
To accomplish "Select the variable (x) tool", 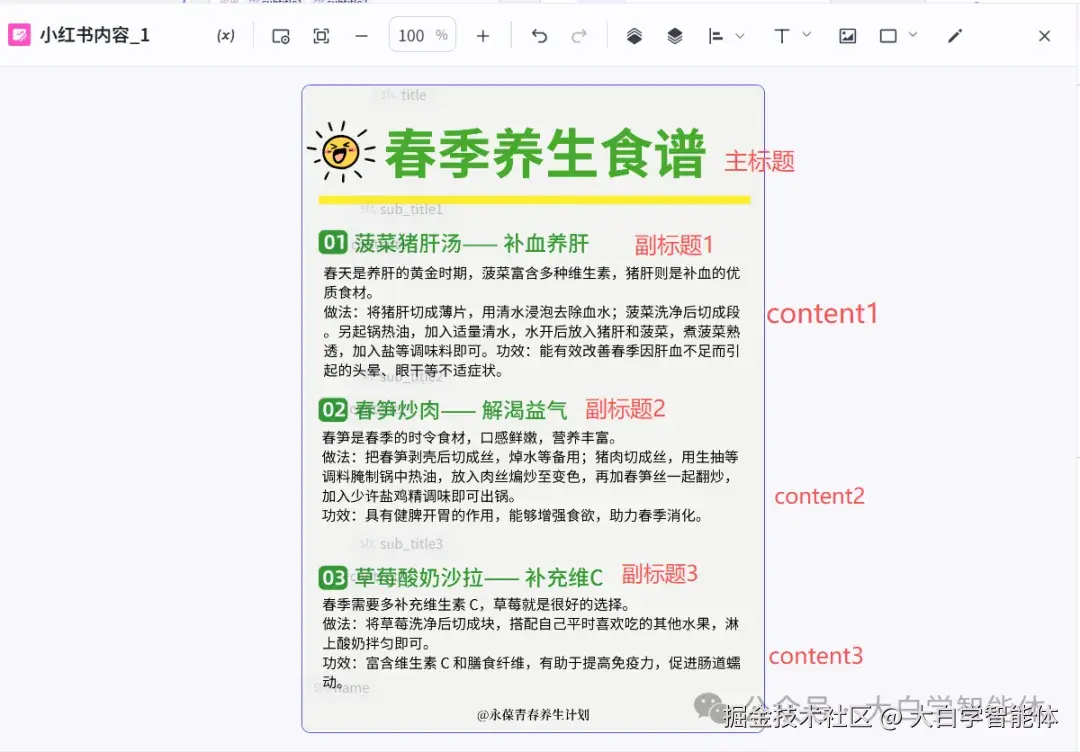I will 225,35.
